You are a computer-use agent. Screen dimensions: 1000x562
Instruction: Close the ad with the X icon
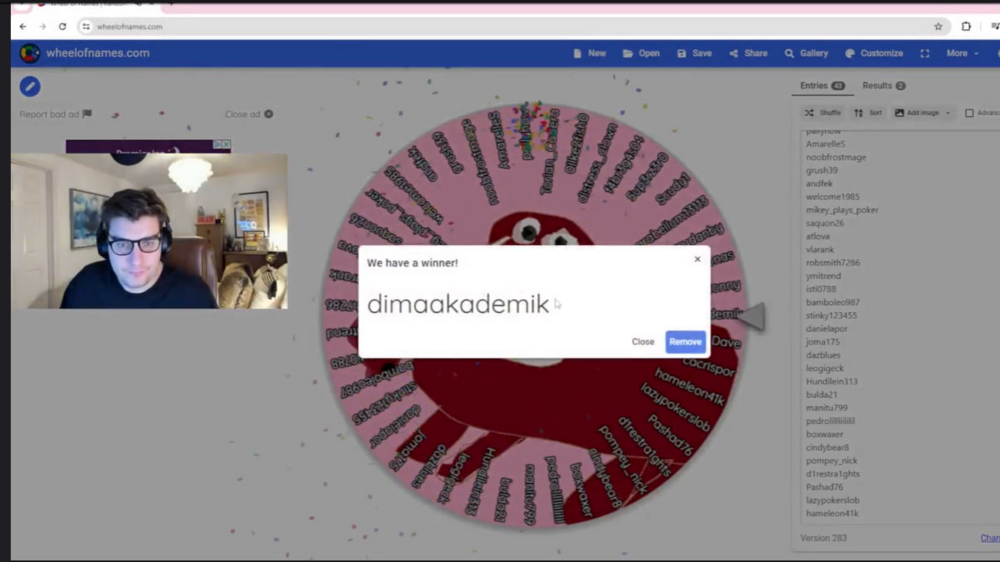coord(268,114)
